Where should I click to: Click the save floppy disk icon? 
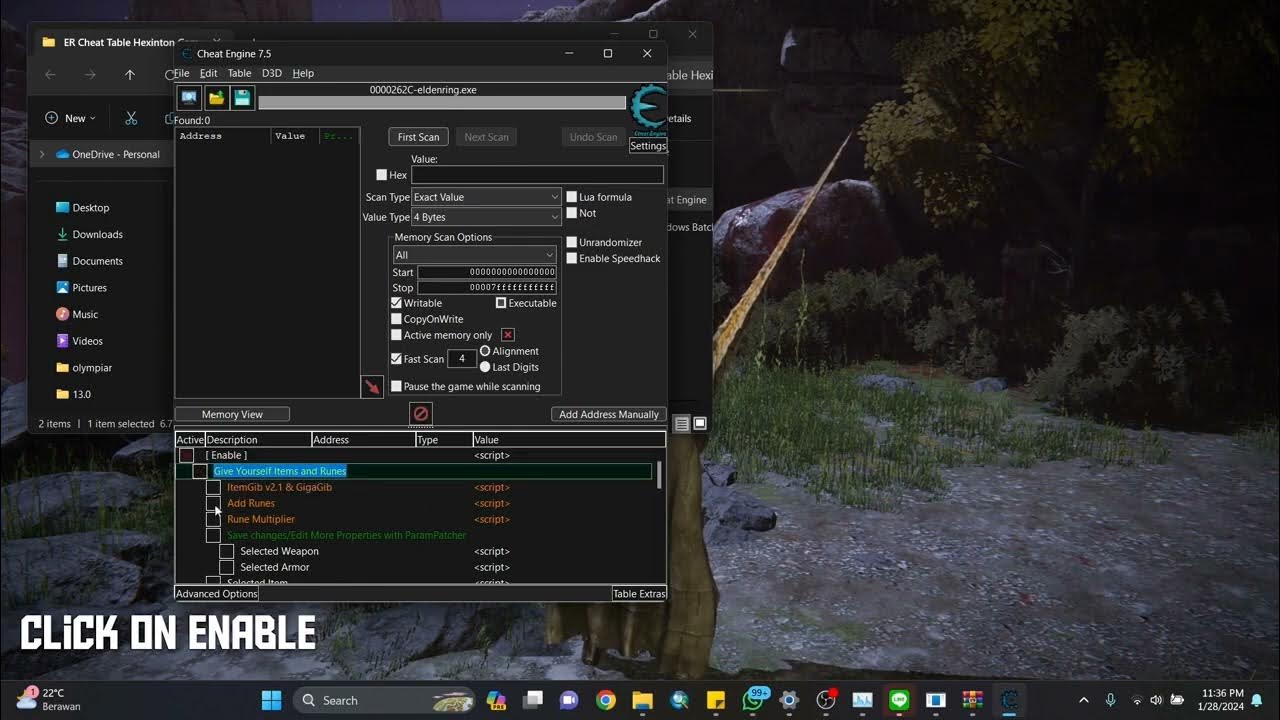coord(243,97)
